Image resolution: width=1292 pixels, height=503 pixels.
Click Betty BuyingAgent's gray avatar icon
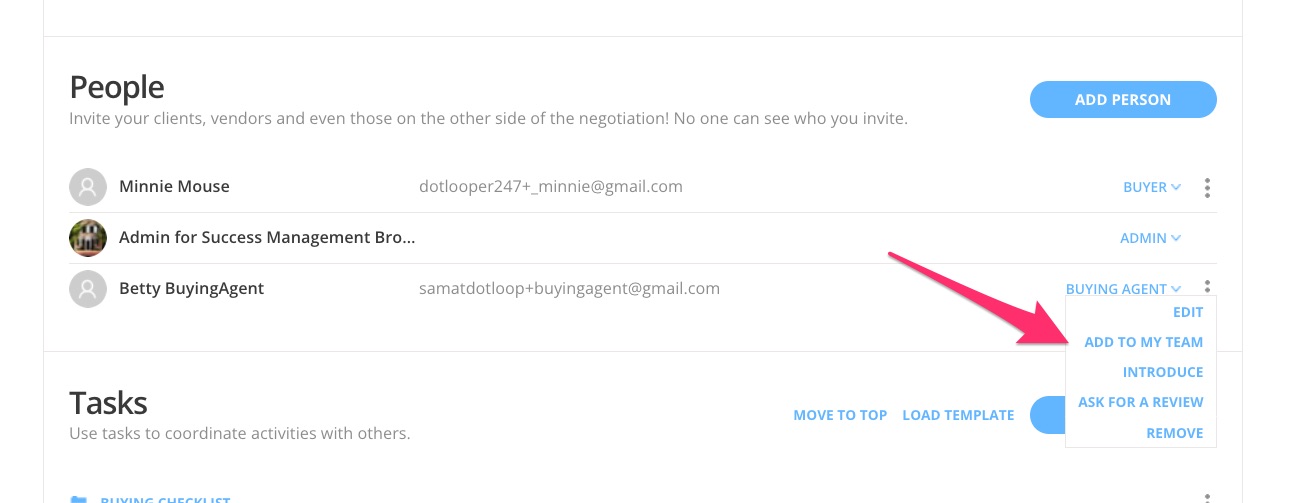(x=88, y=289)
